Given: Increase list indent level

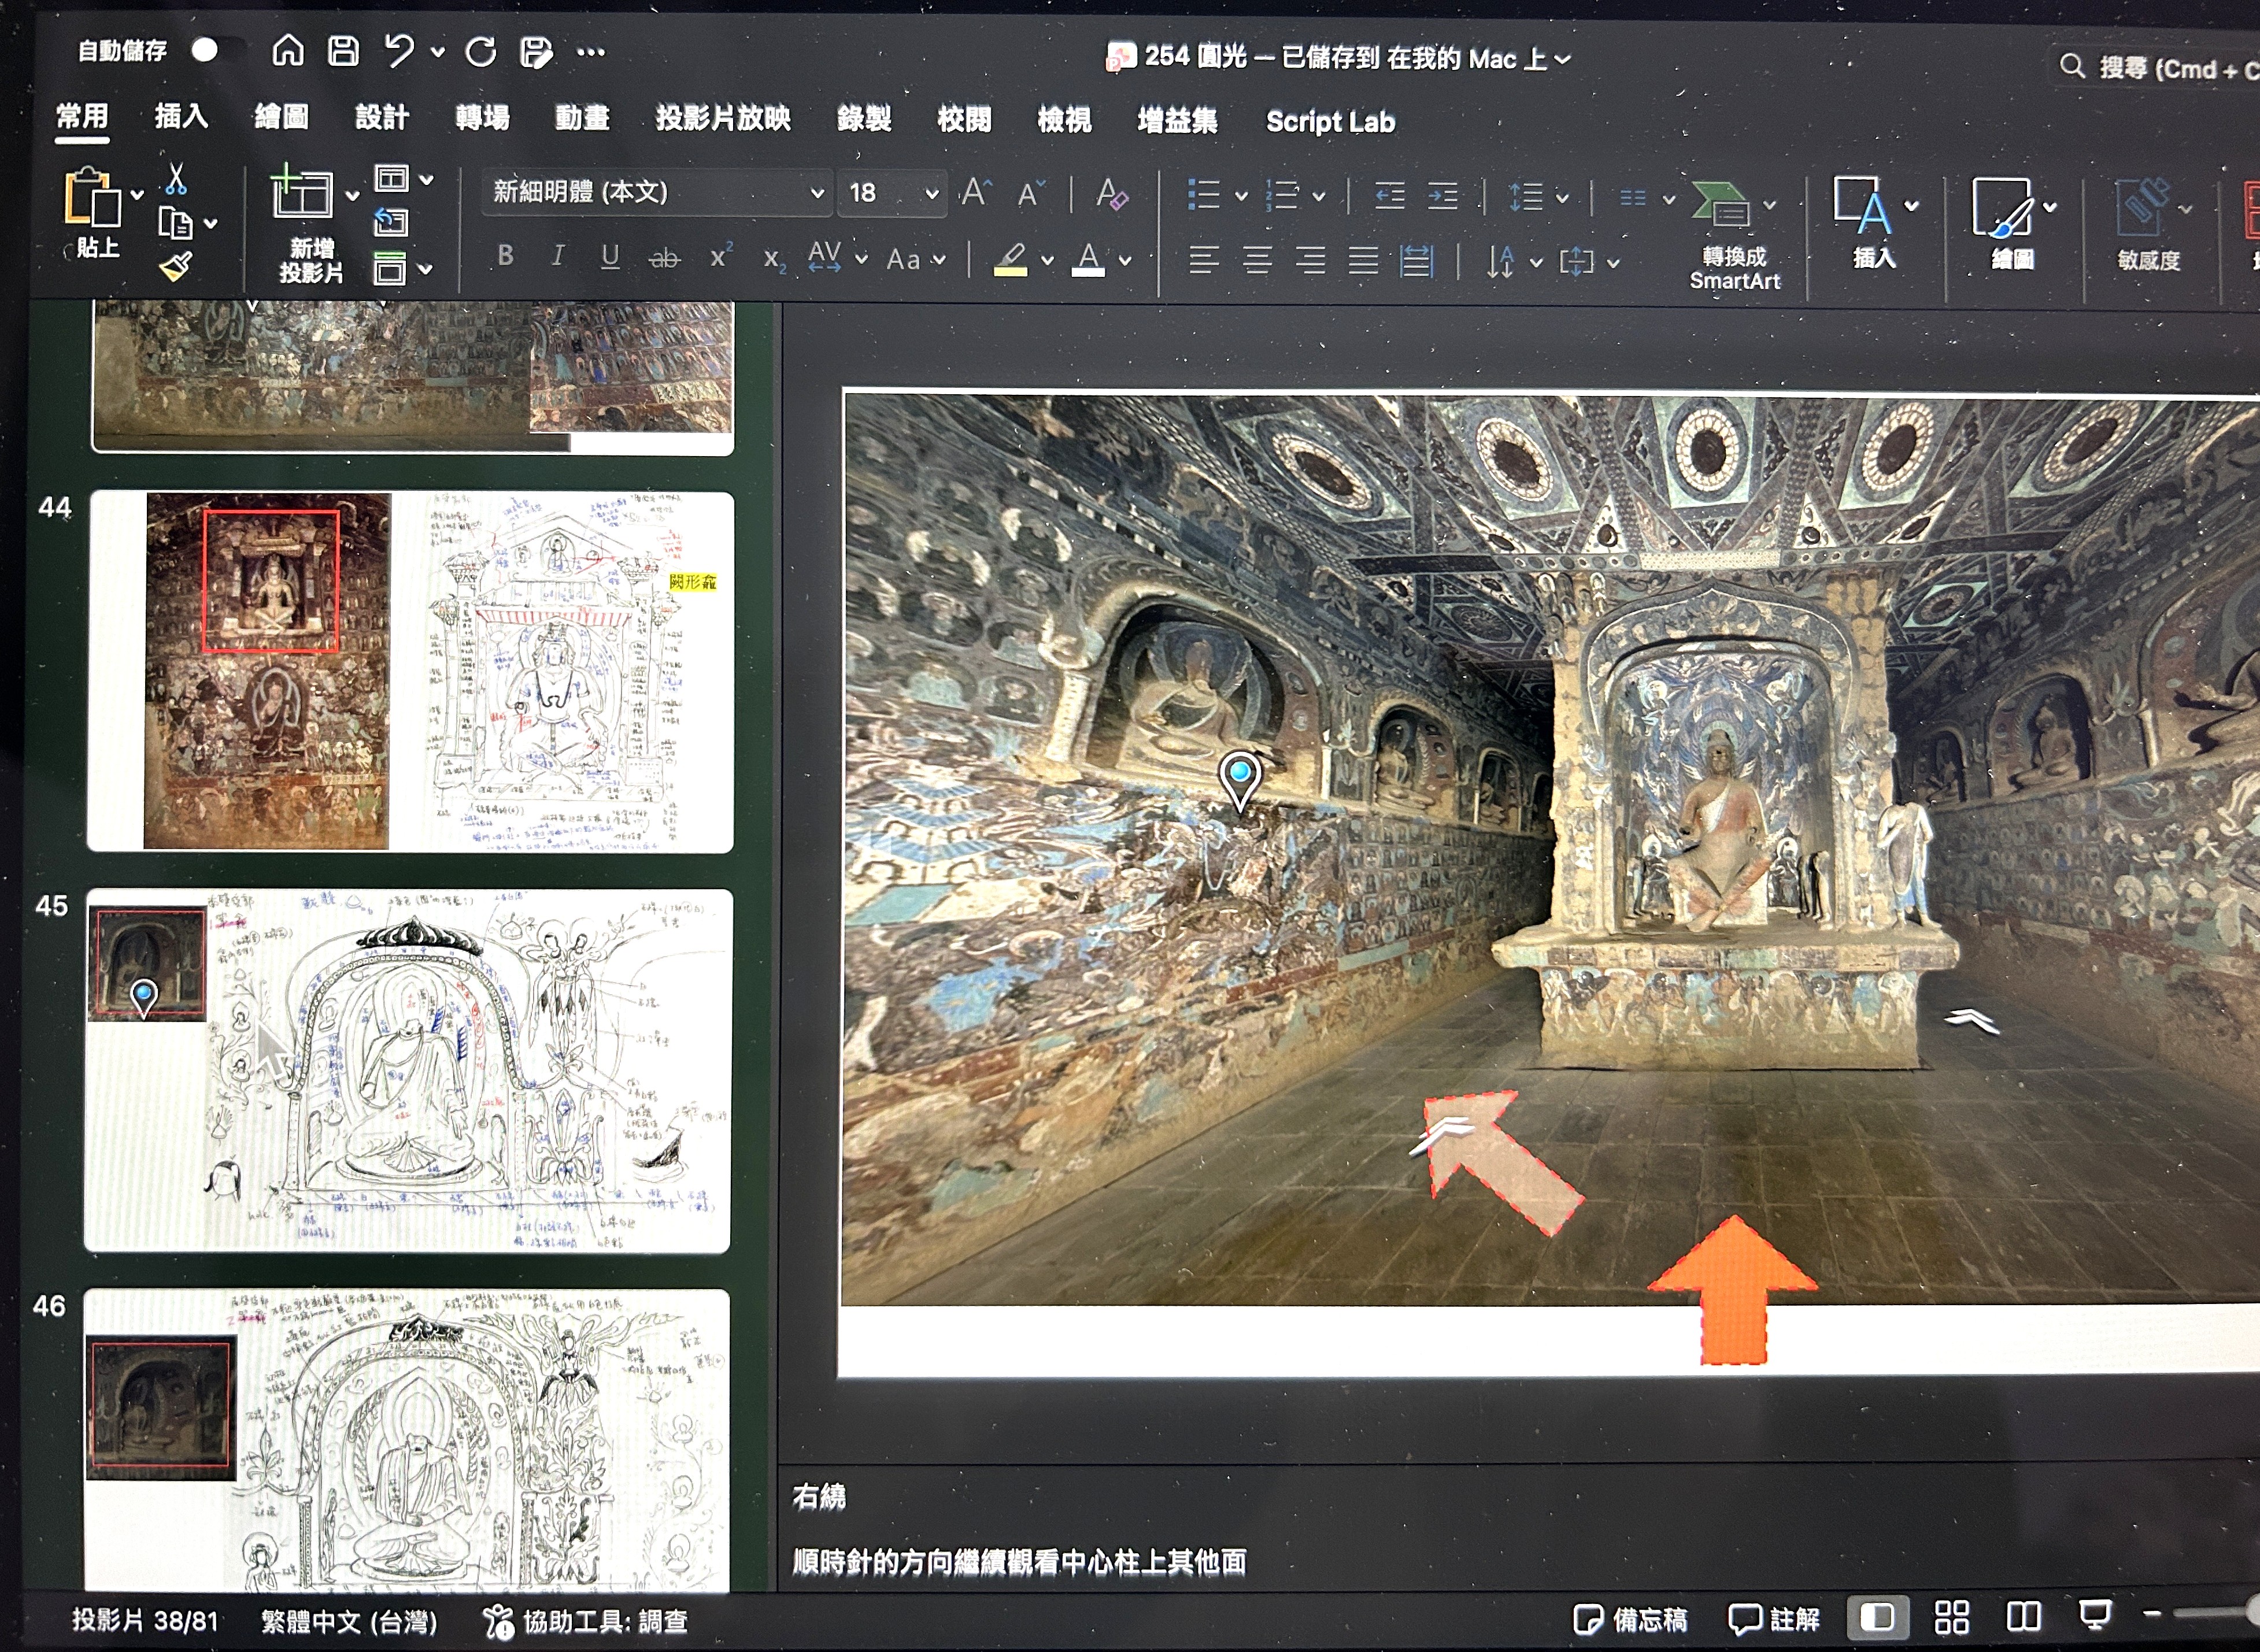Looking at the screenshot, I should pyautogui.click(x=1442, y=196).
